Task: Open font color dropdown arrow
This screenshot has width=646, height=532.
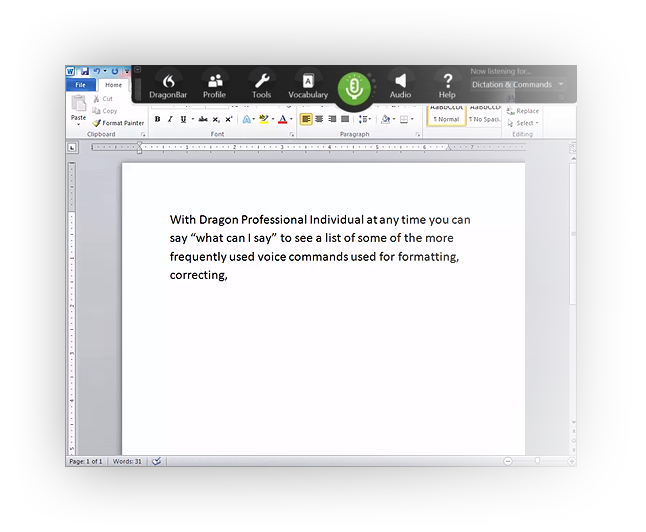Action: (x=291, y=119)
